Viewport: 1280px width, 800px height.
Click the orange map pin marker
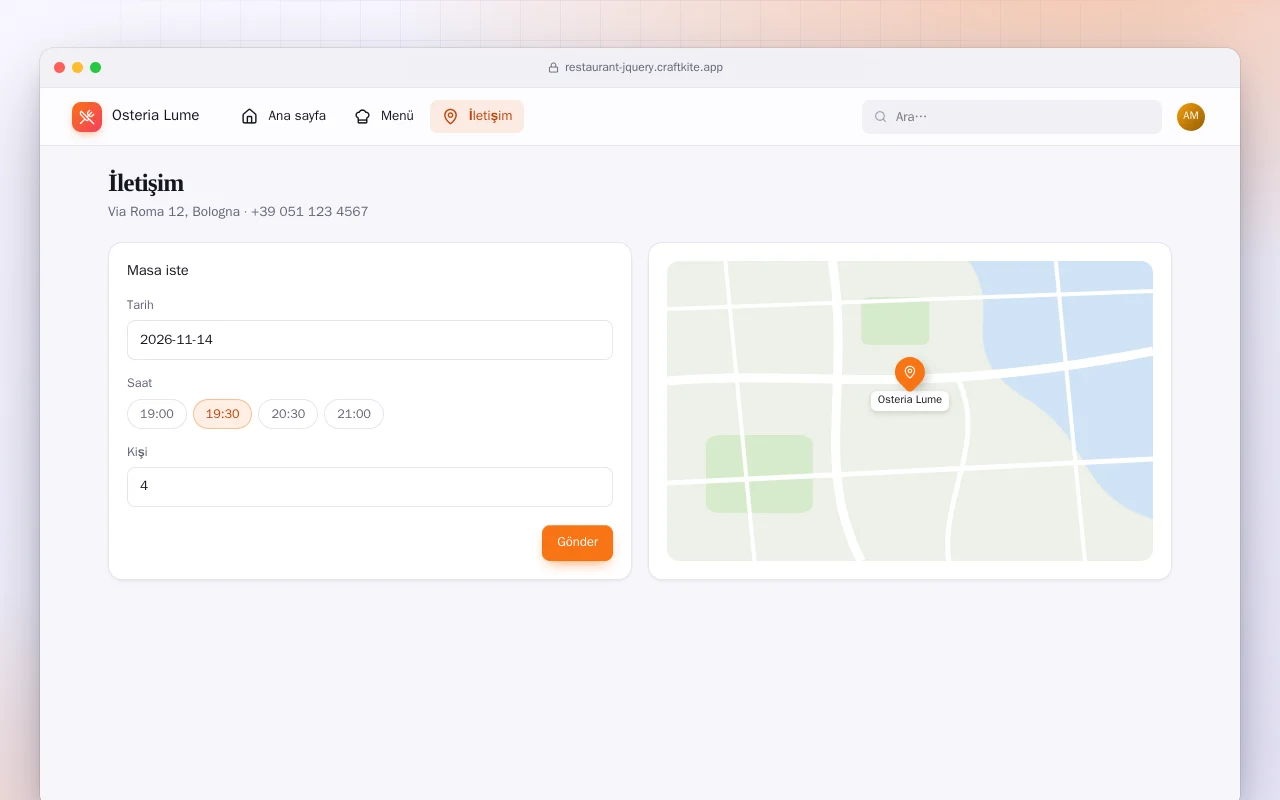pyautogui.click(x=910, y=374)
